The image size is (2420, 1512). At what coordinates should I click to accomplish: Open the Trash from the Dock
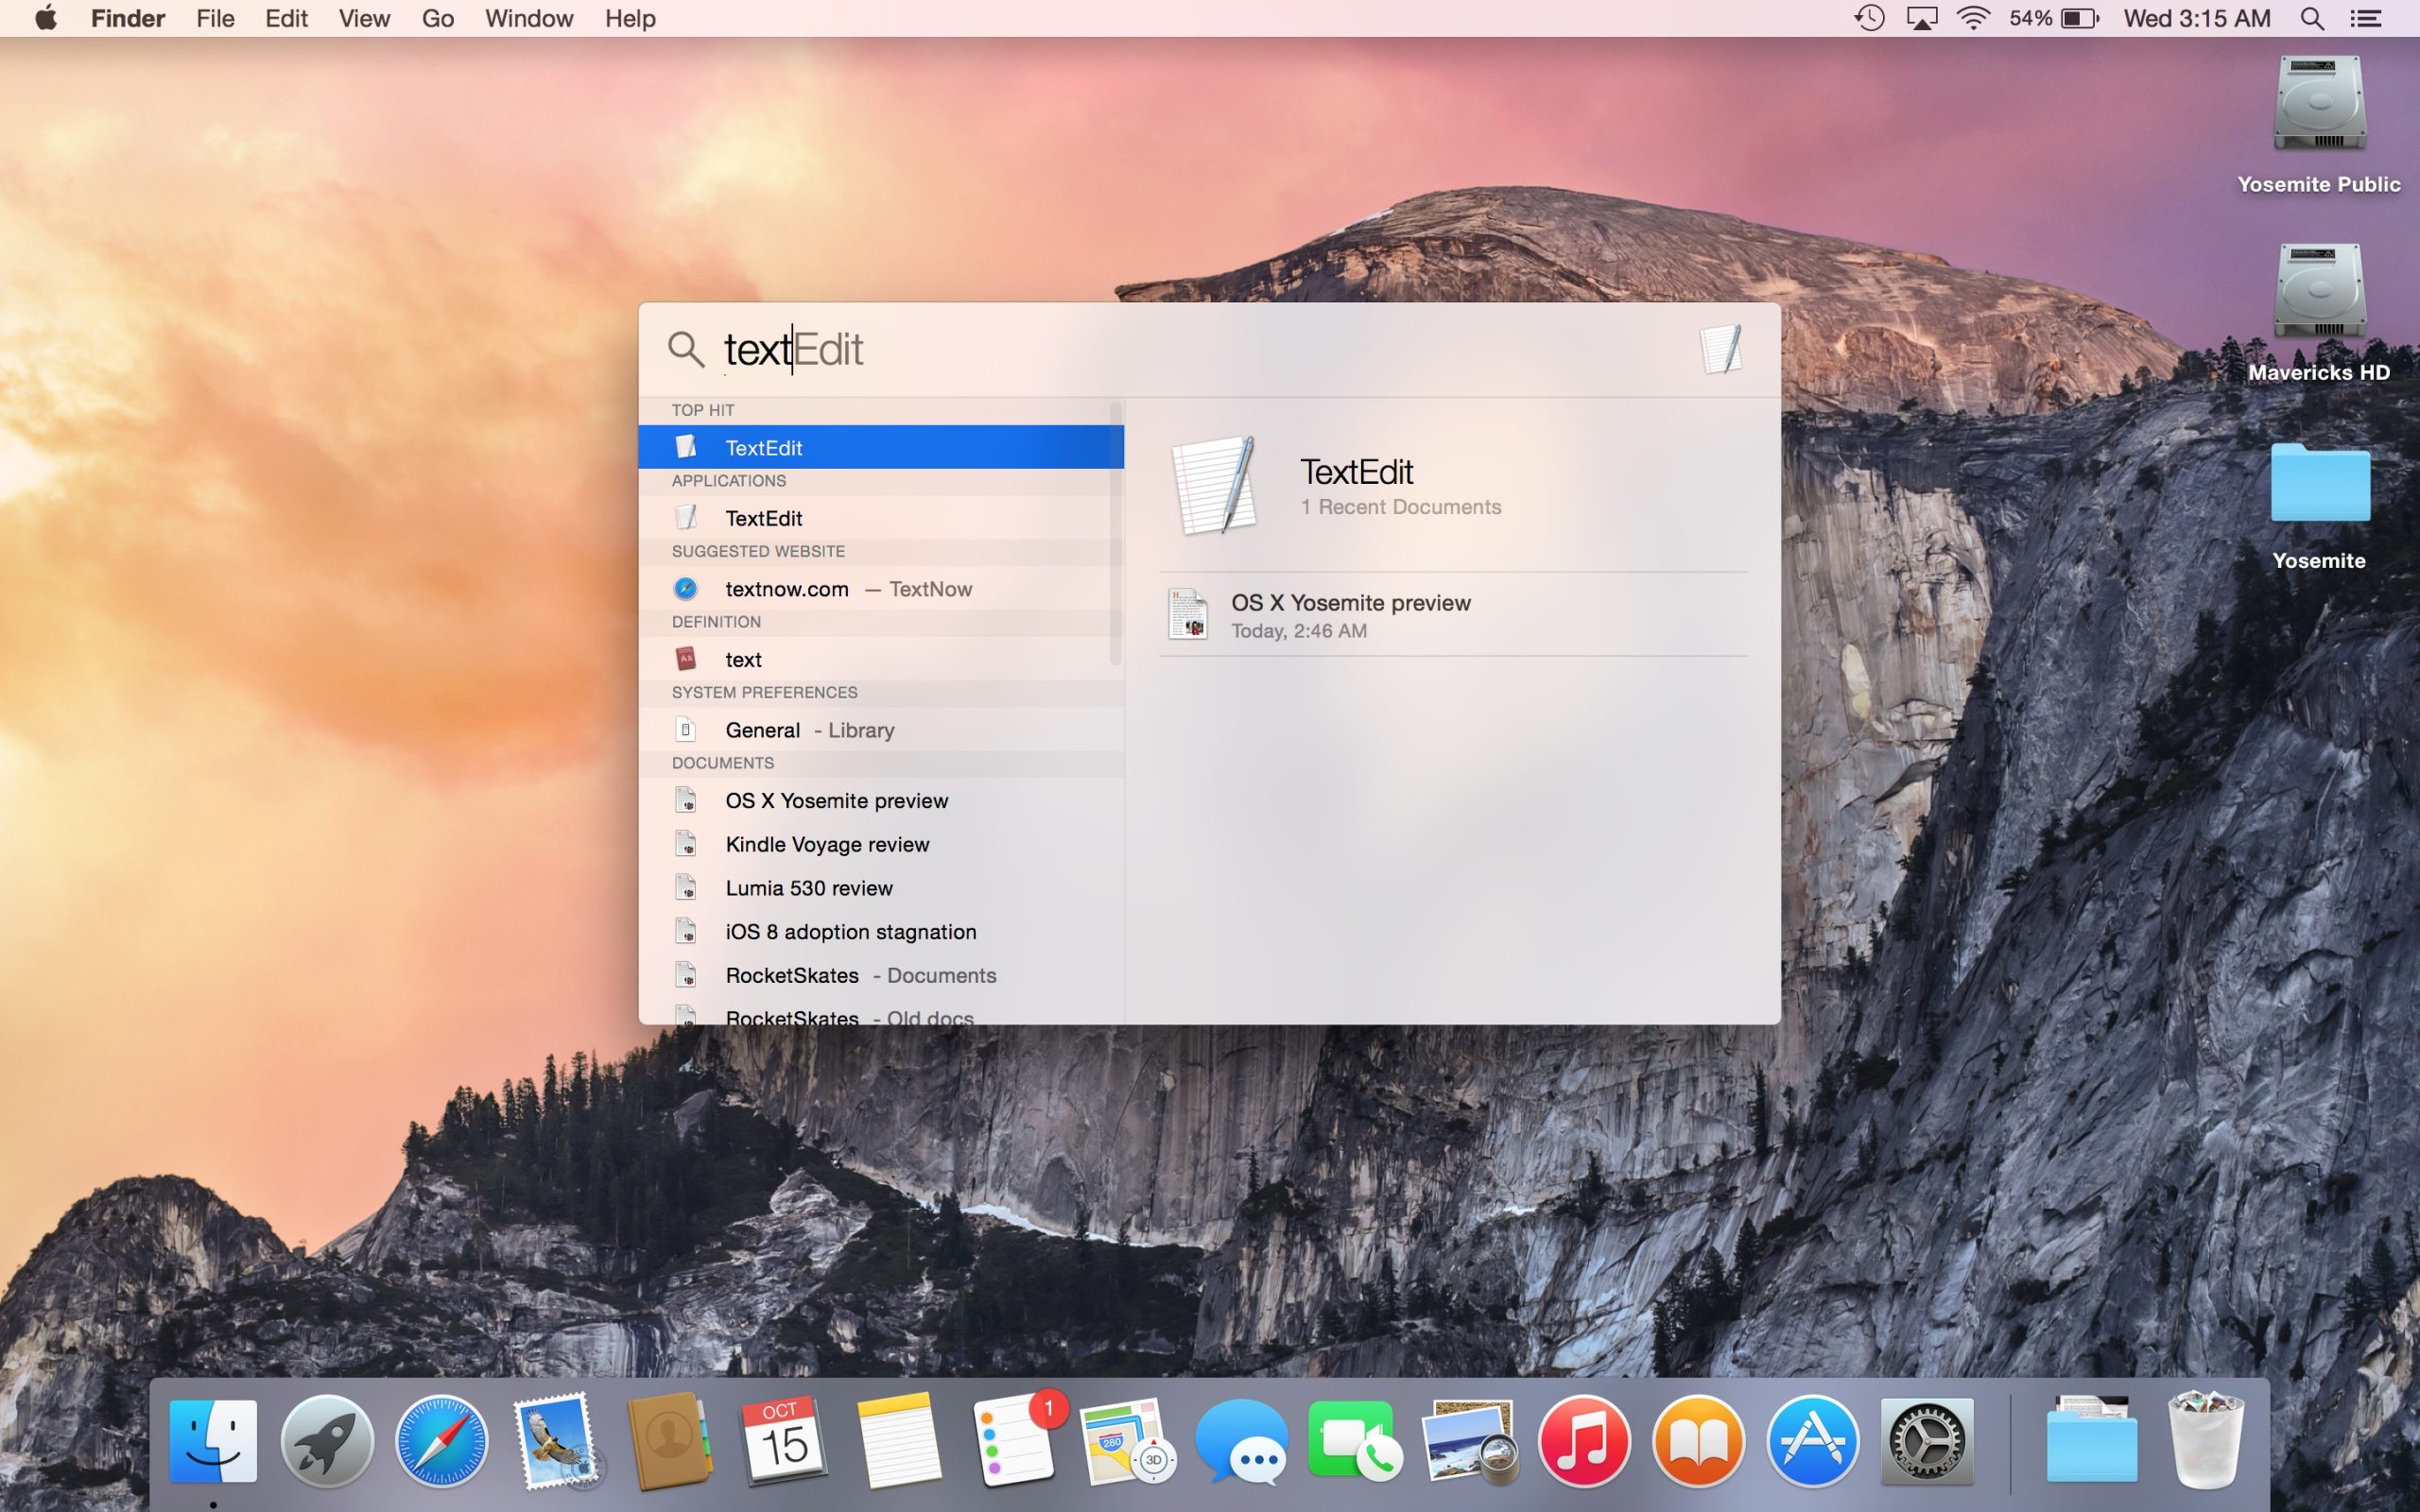coord(2206,1440)
